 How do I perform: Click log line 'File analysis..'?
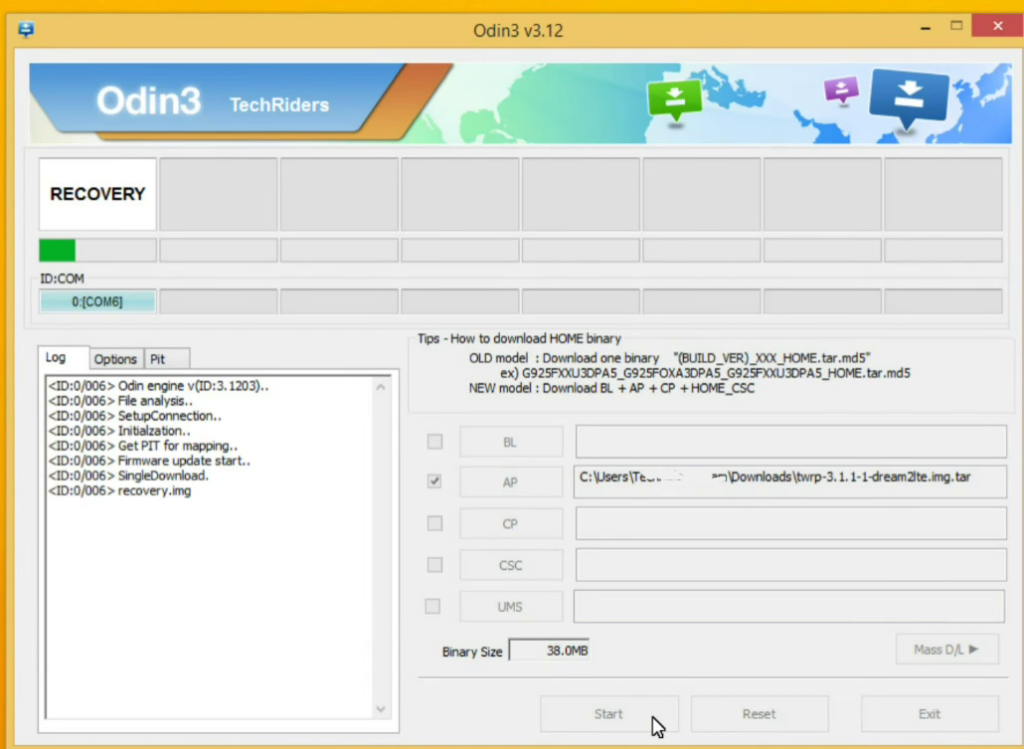[120, 401]
